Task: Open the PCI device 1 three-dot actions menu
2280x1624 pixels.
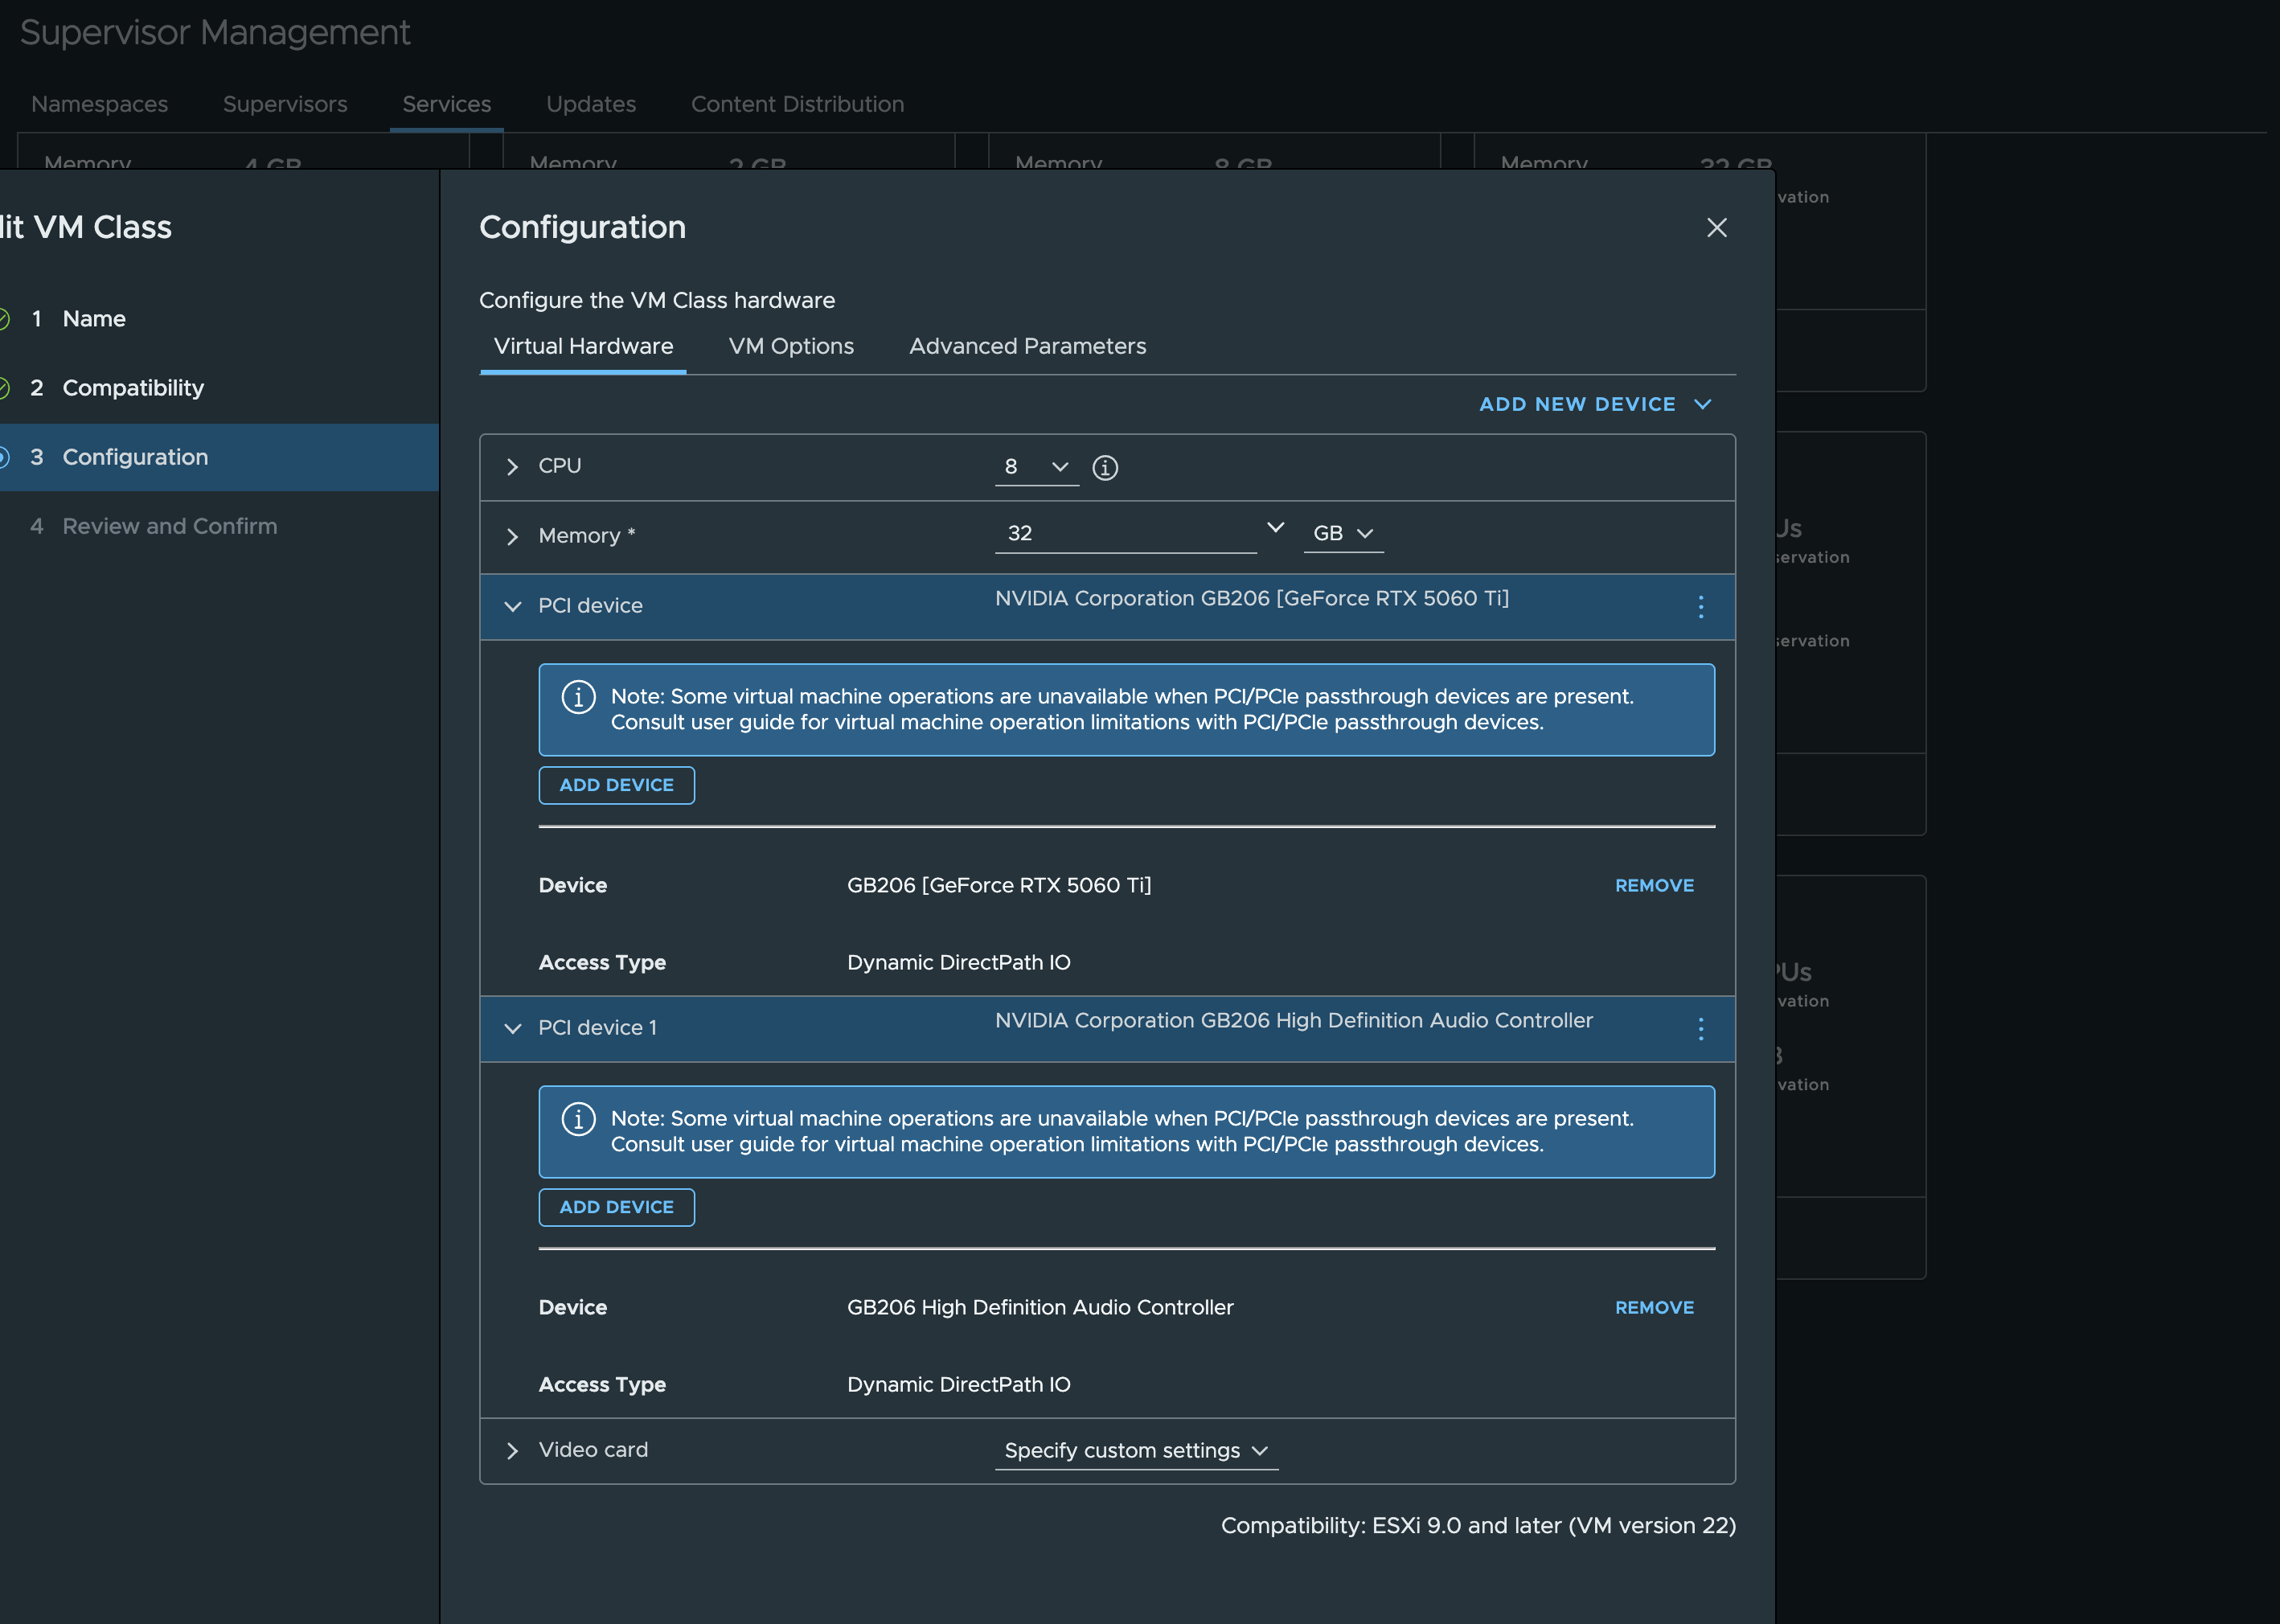Action: pyautogui.click(x=1700, y=1028)
